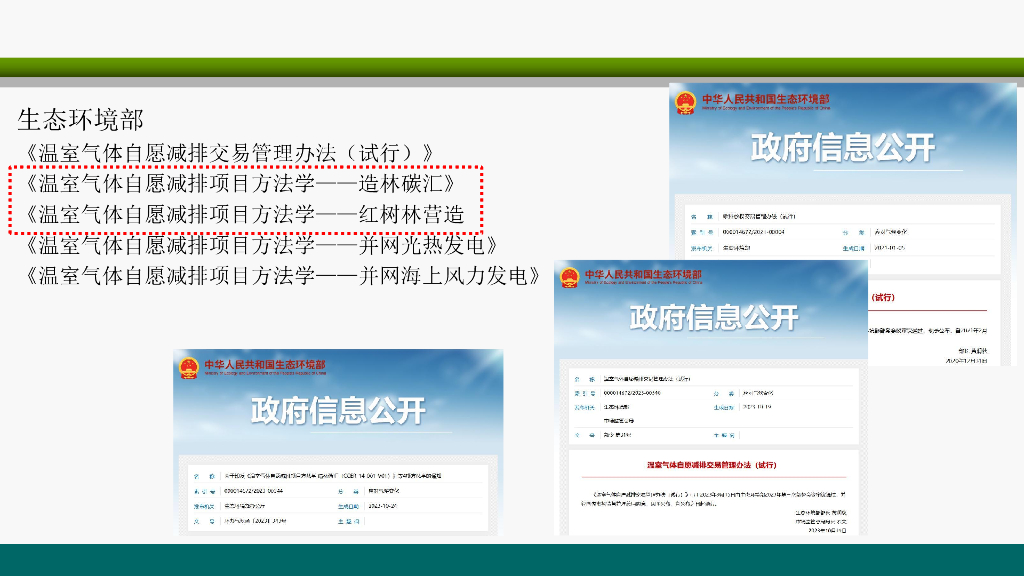
Task: Click the national emblem in the middle screenshot
Action: tap(569, 278)
